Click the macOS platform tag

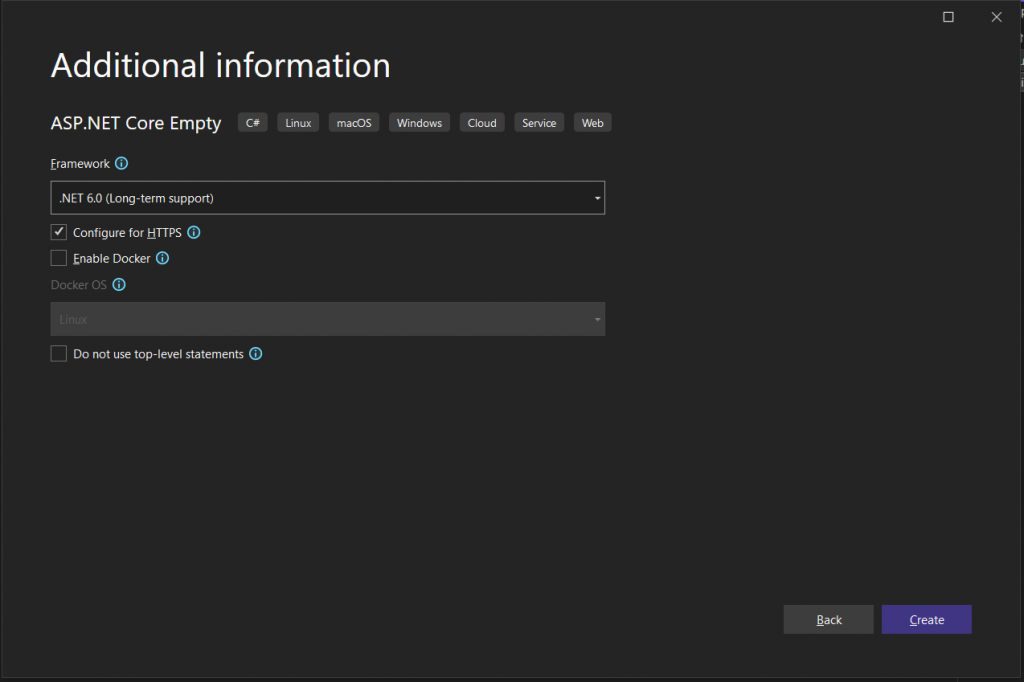pos(354,123)
